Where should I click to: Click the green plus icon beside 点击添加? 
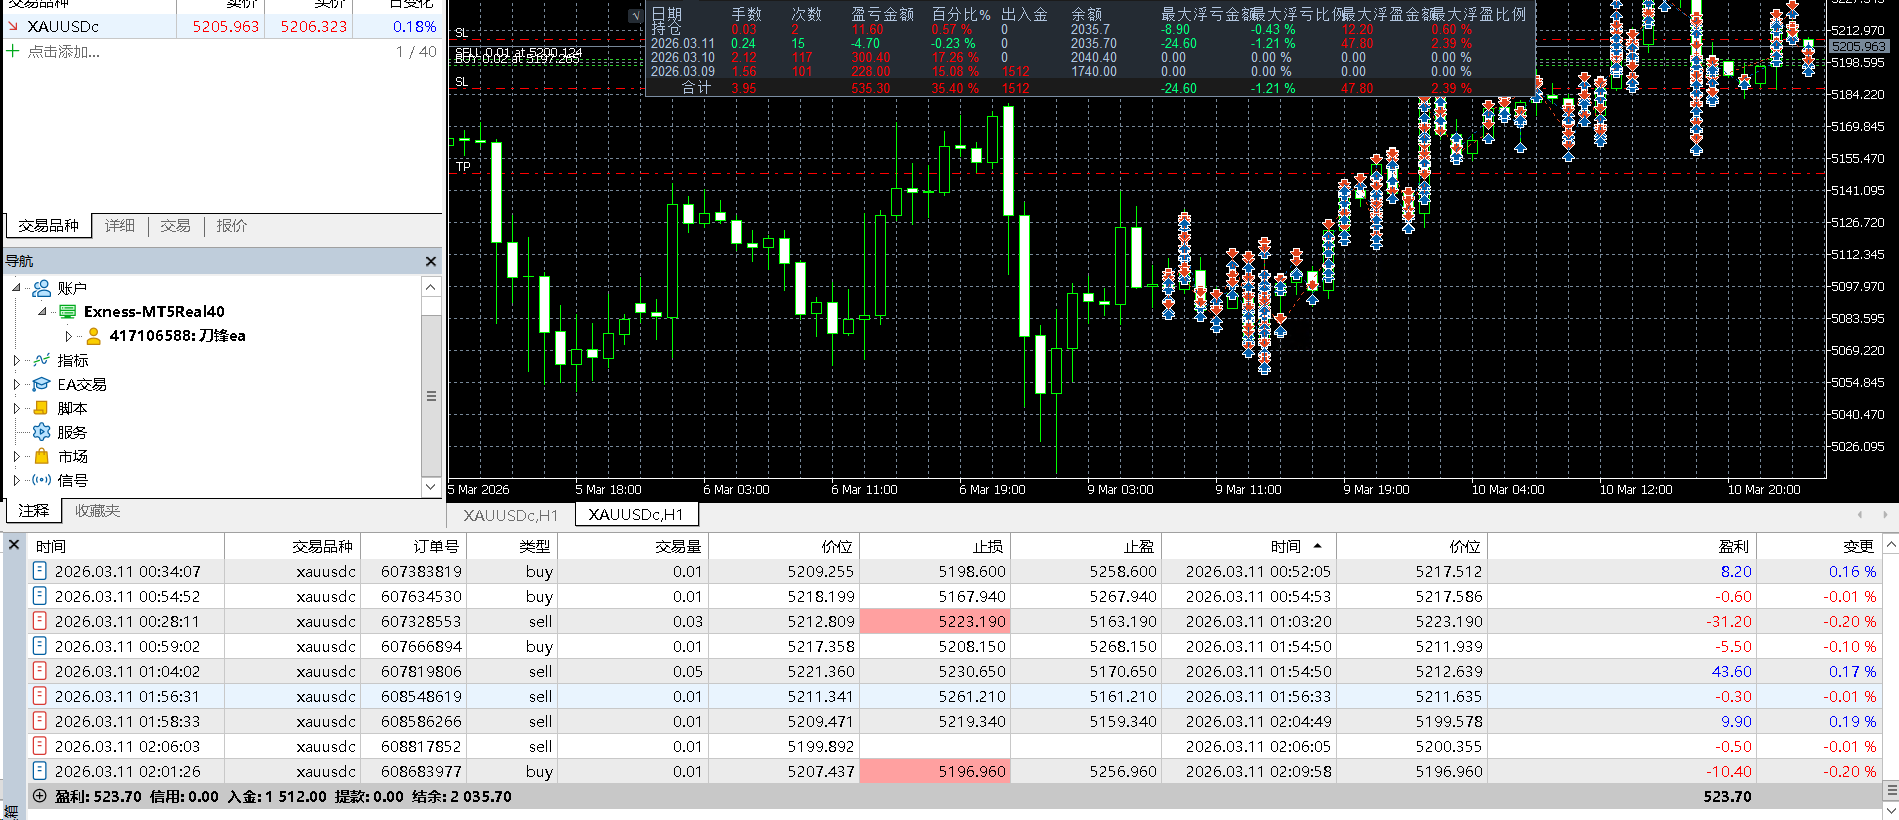[13, 51]
